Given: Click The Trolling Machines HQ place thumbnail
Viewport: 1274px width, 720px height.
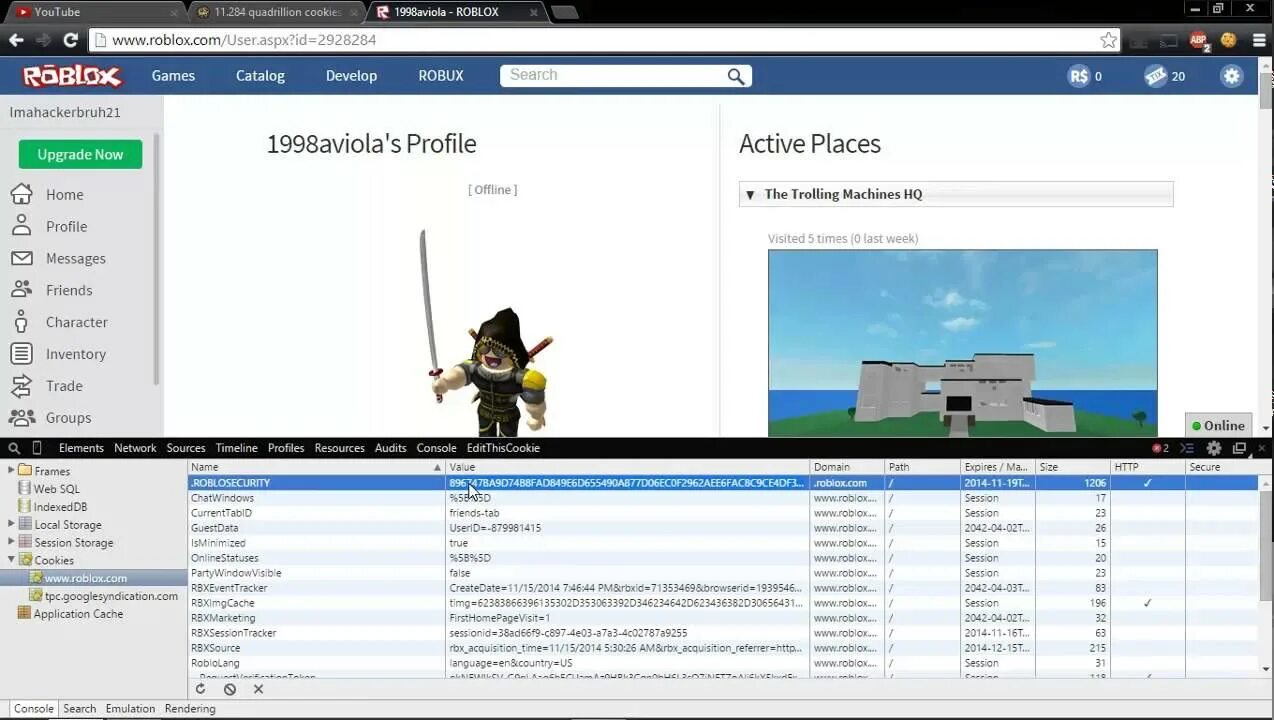Looking at the screenshot, I should [x=962, y=343].
